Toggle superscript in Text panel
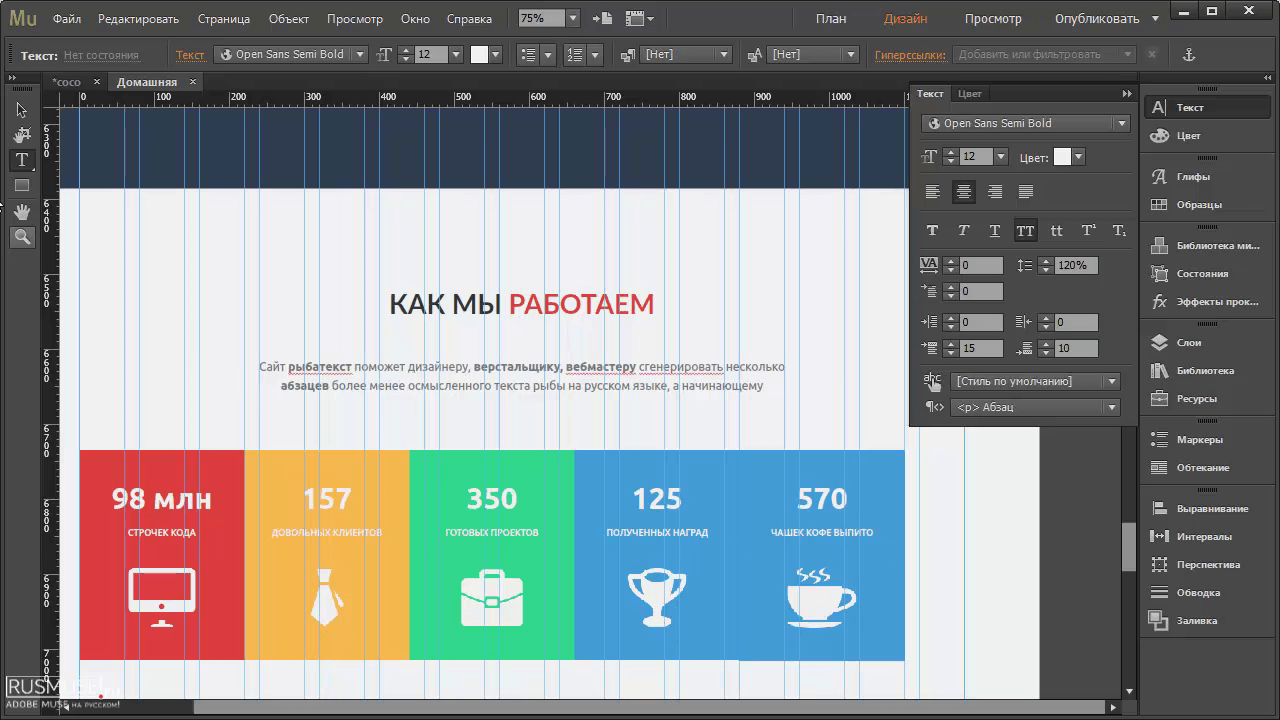 tap(1088, 231)
